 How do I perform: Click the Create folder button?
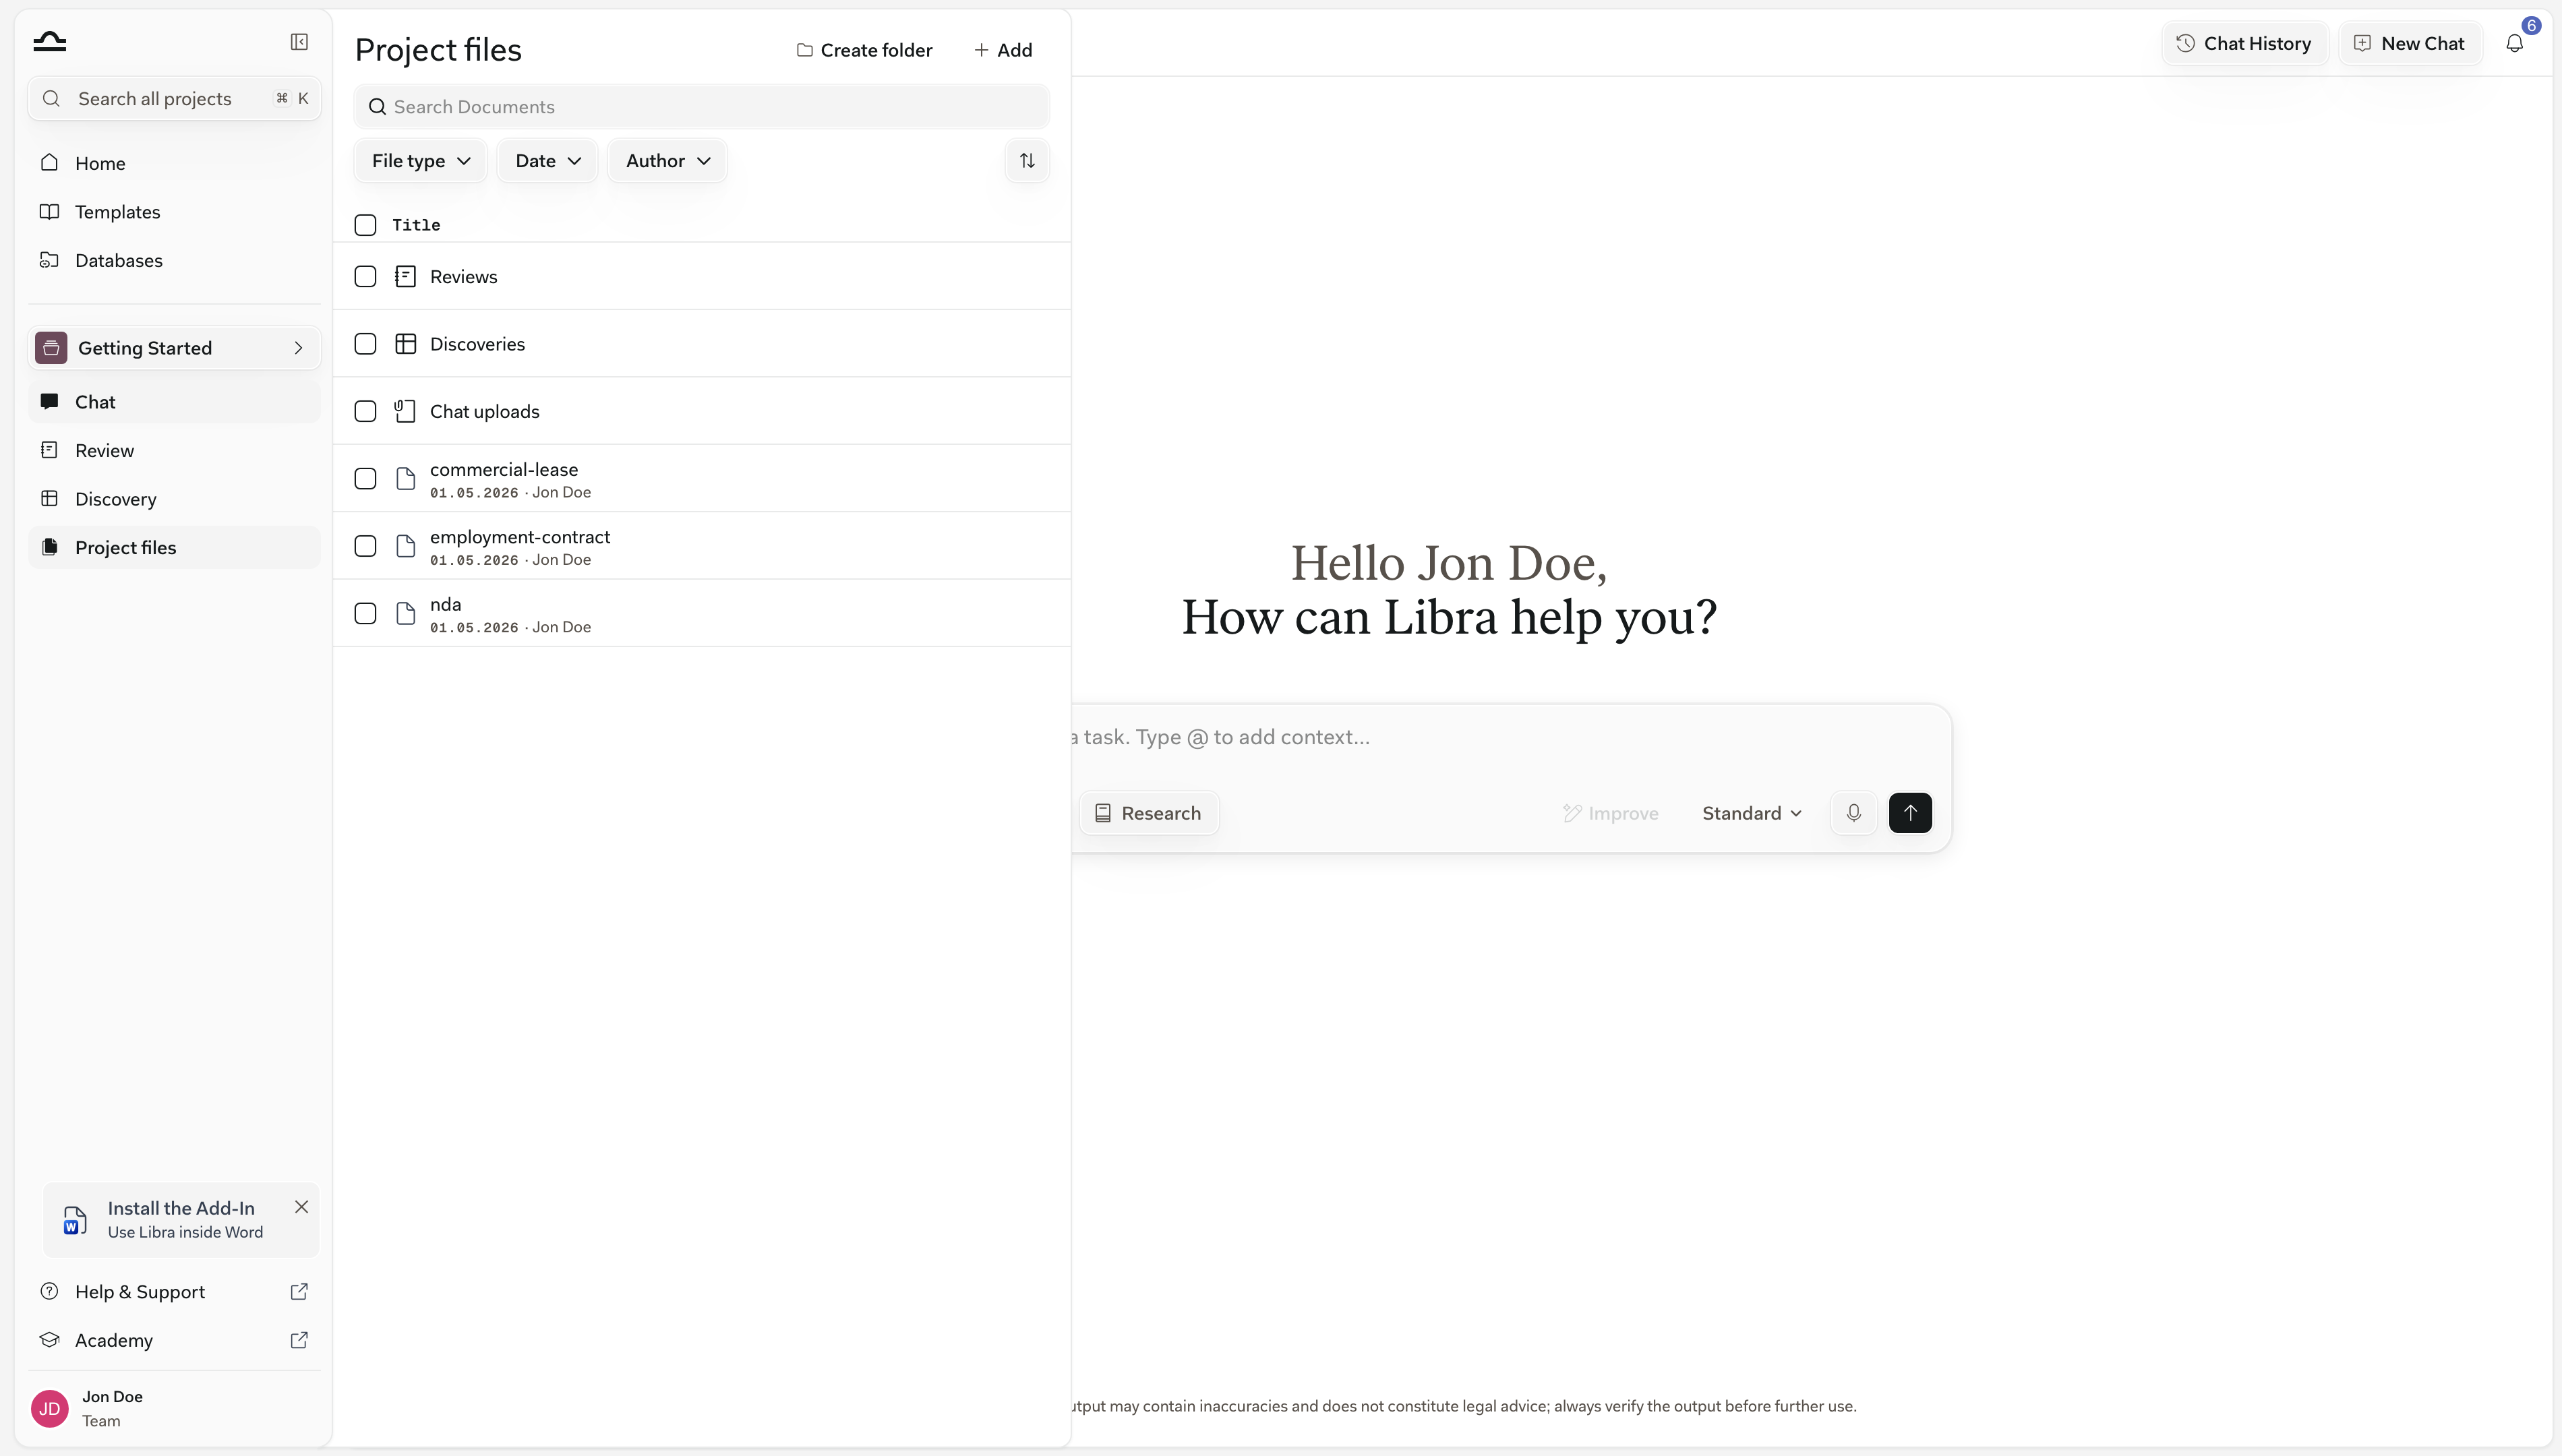click(864, 50)
